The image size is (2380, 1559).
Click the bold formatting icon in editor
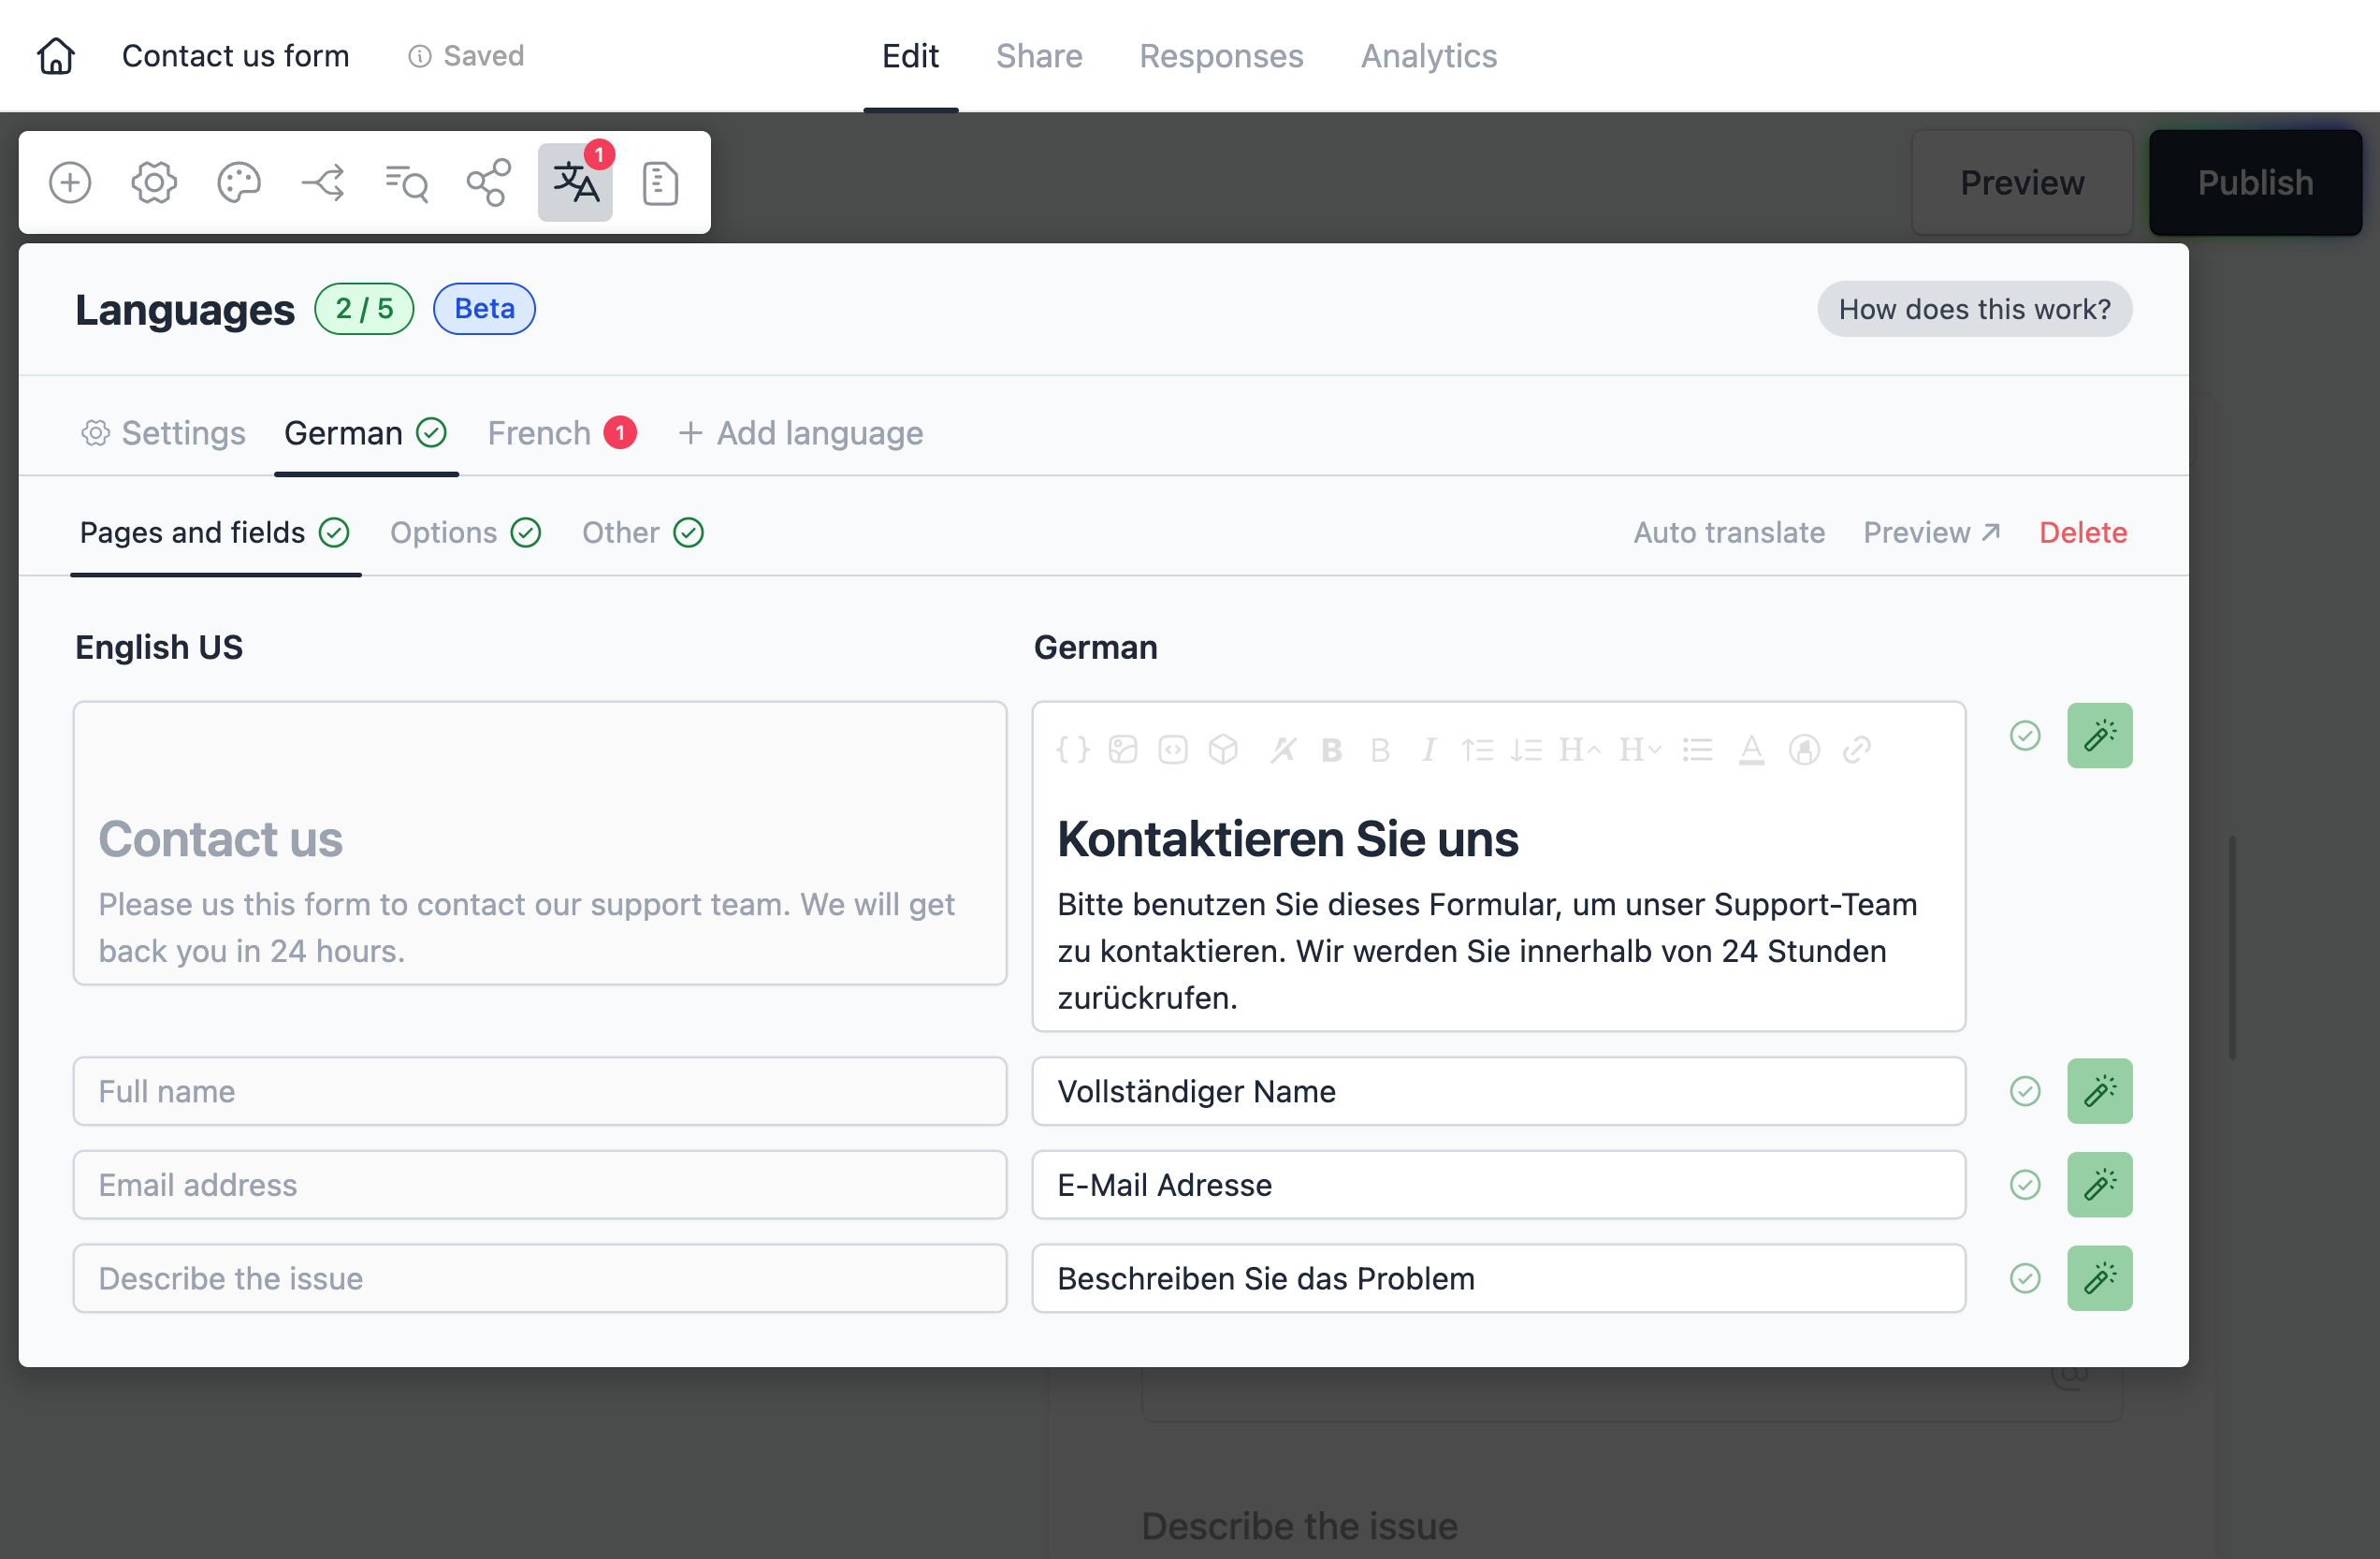point(1331,747)
